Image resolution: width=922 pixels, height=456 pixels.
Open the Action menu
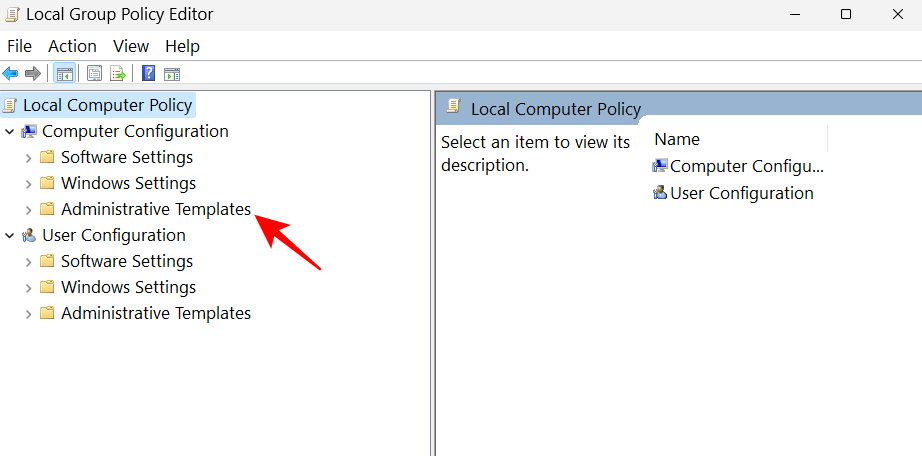(72, 46)
